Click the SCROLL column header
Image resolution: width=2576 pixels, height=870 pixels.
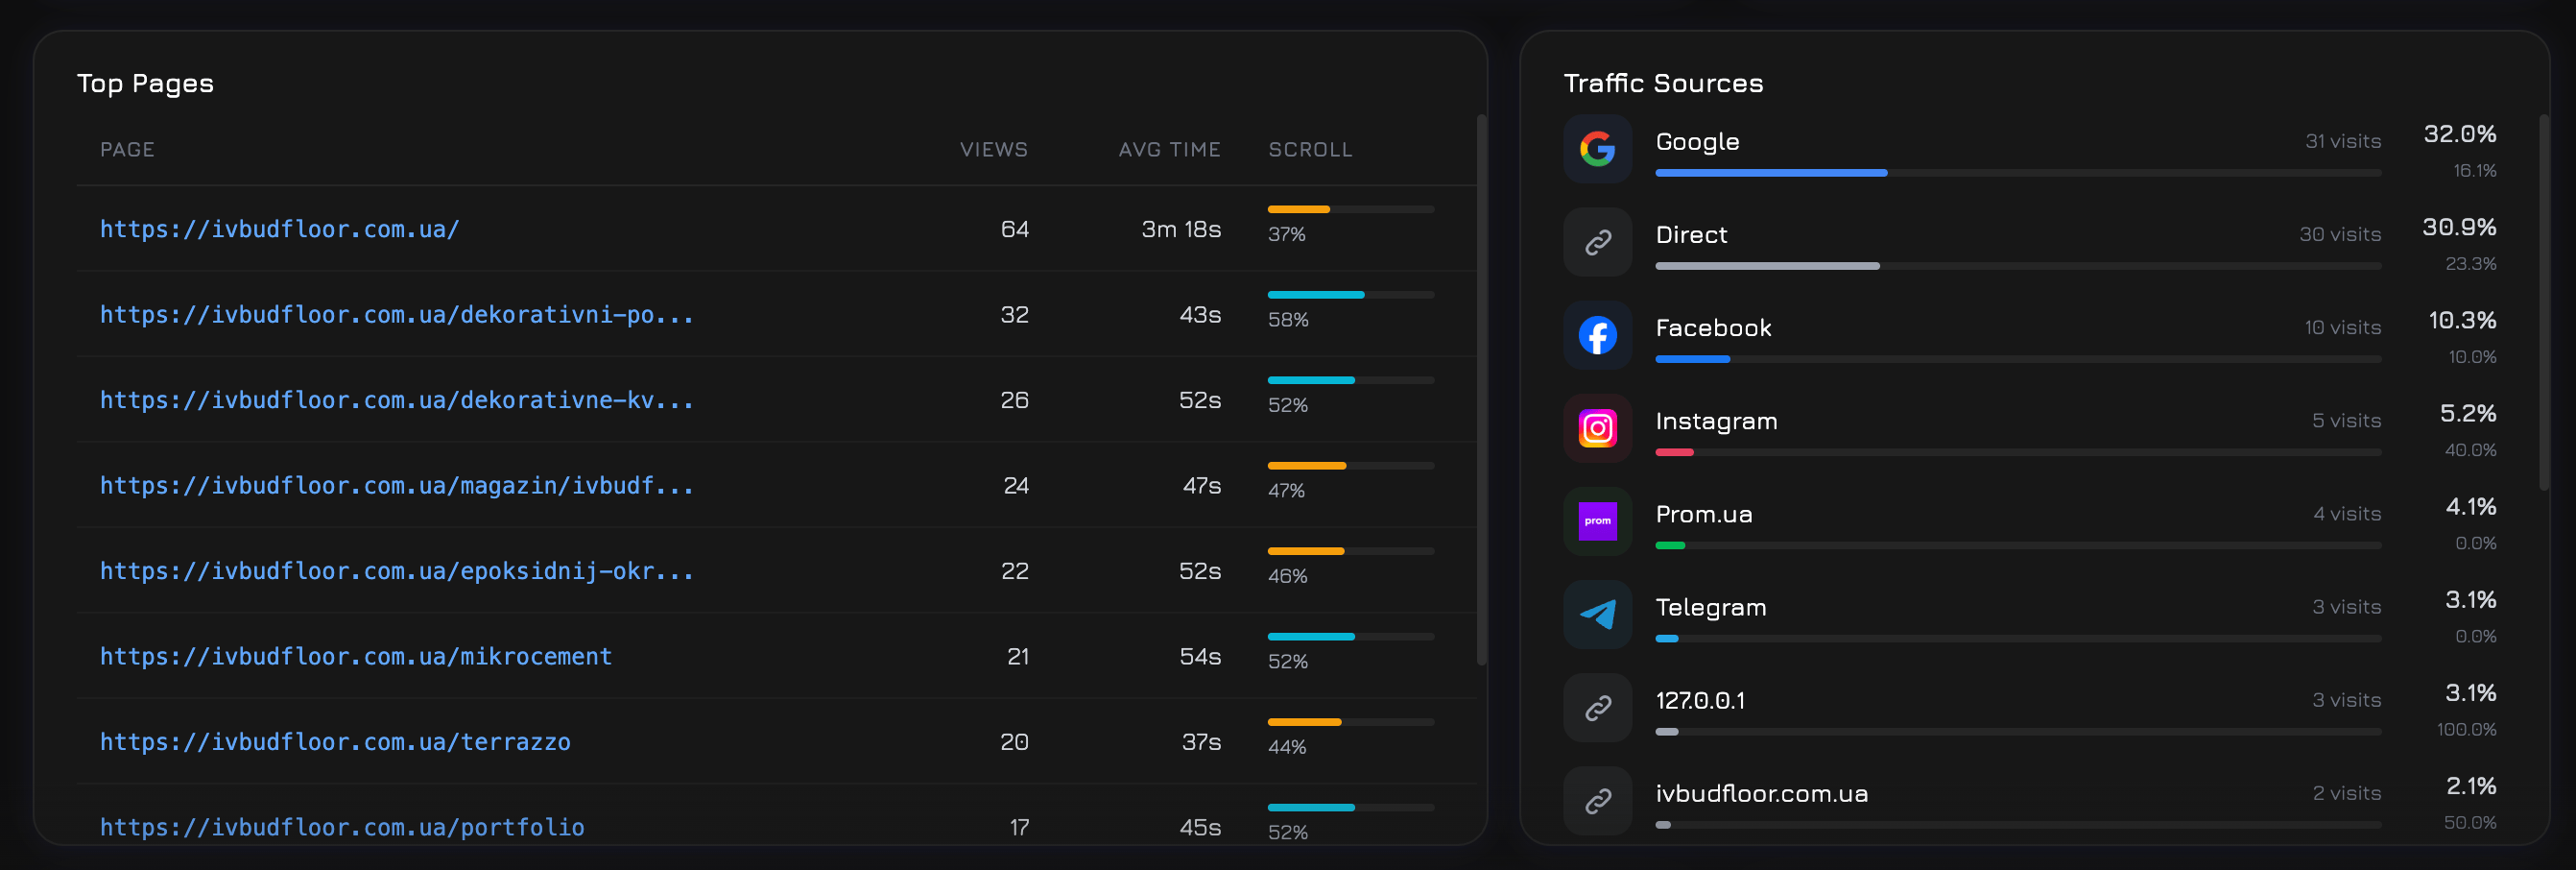[1310, 149]
